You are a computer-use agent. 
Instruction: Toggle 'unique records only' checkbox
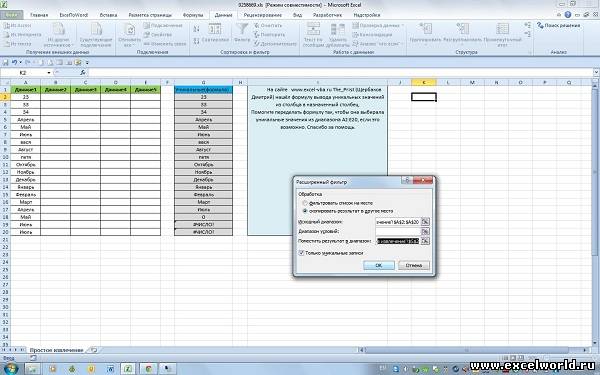click(301, 253)
